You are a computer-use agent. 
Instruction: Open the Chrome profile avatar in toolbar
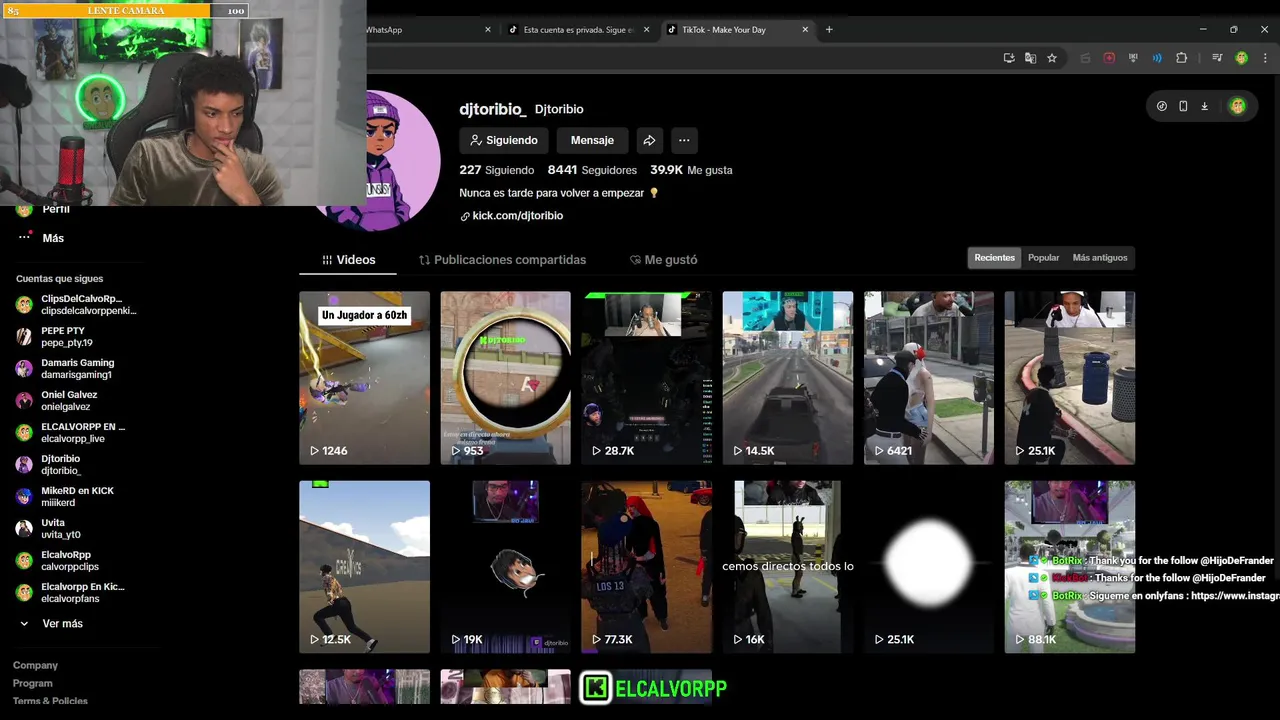[x=1241, y=58]
